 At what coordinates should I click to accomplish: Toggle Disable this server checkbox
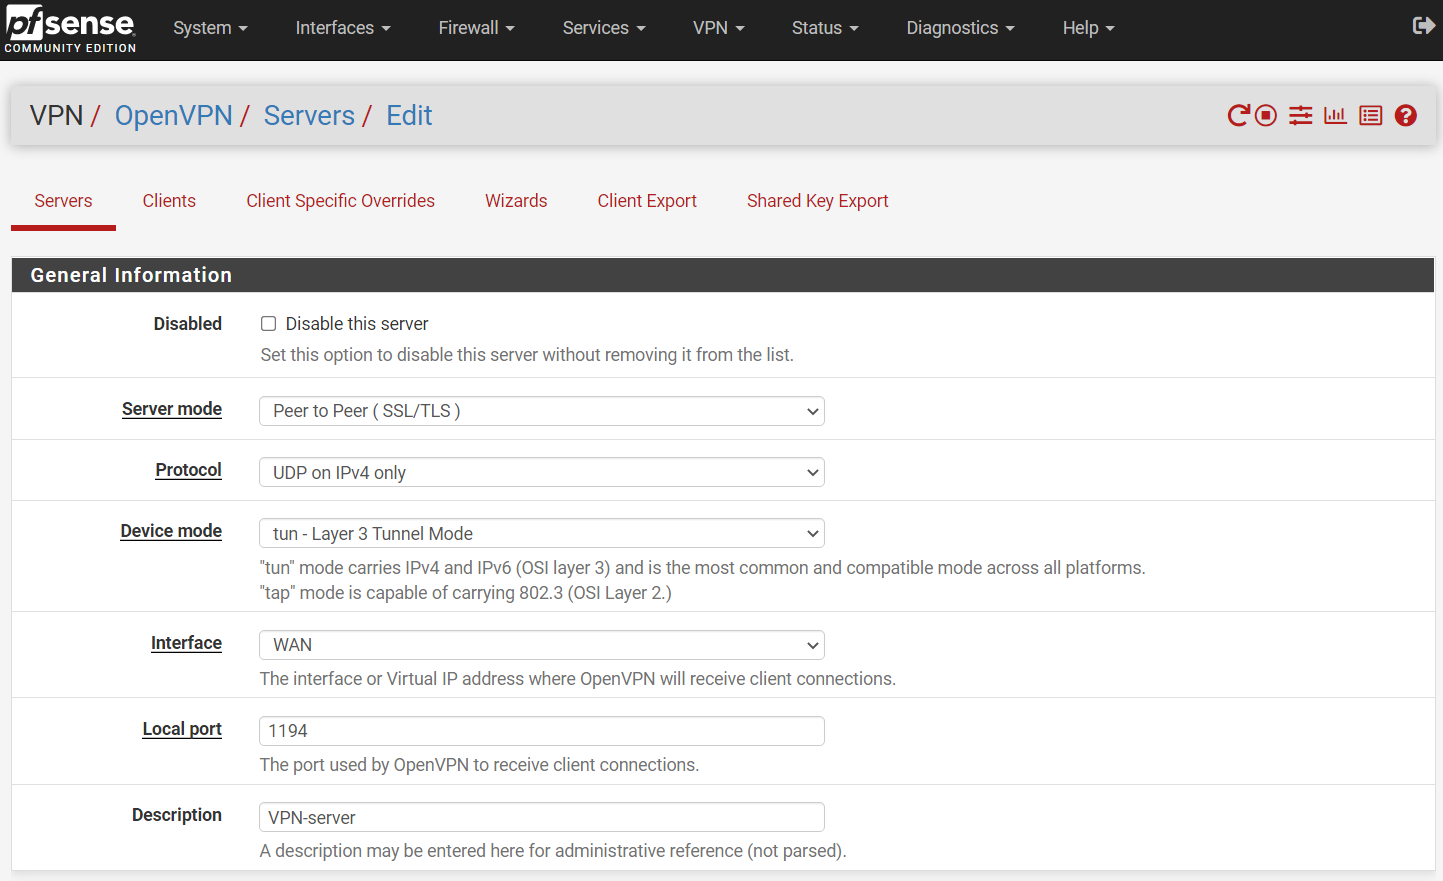268,323
